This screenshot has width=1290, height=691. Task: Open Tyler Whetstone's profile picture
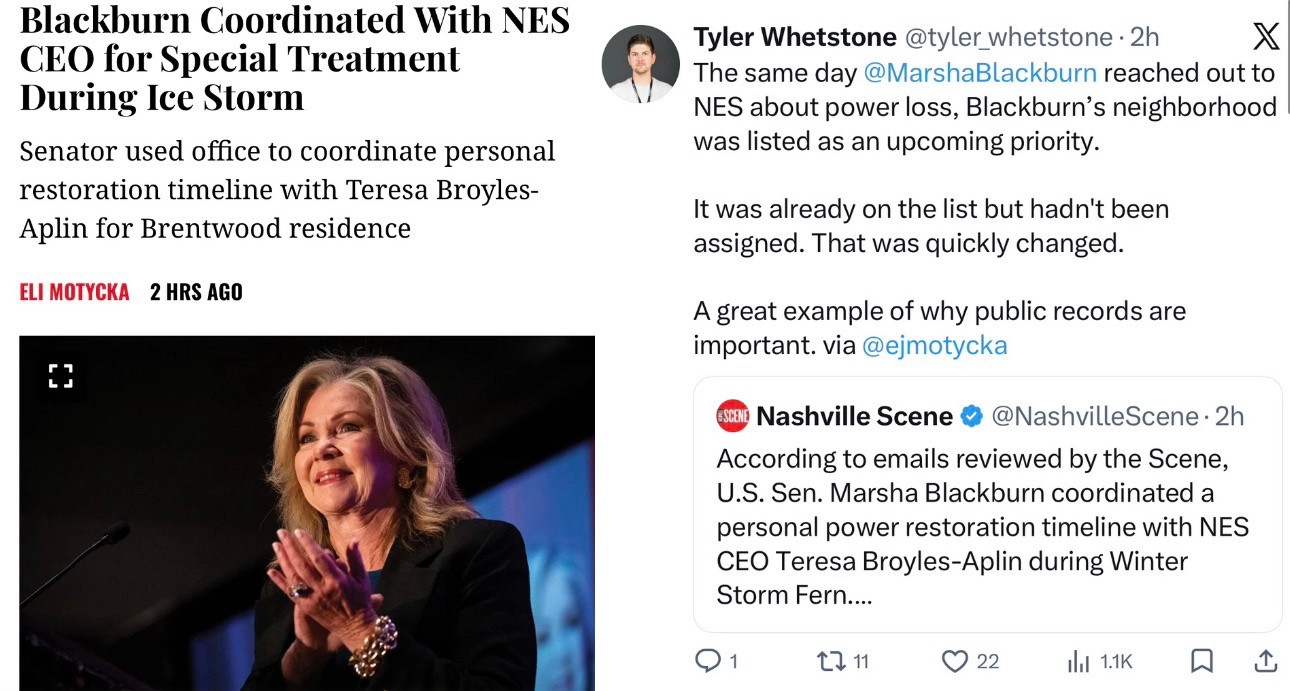pos(641,65)
